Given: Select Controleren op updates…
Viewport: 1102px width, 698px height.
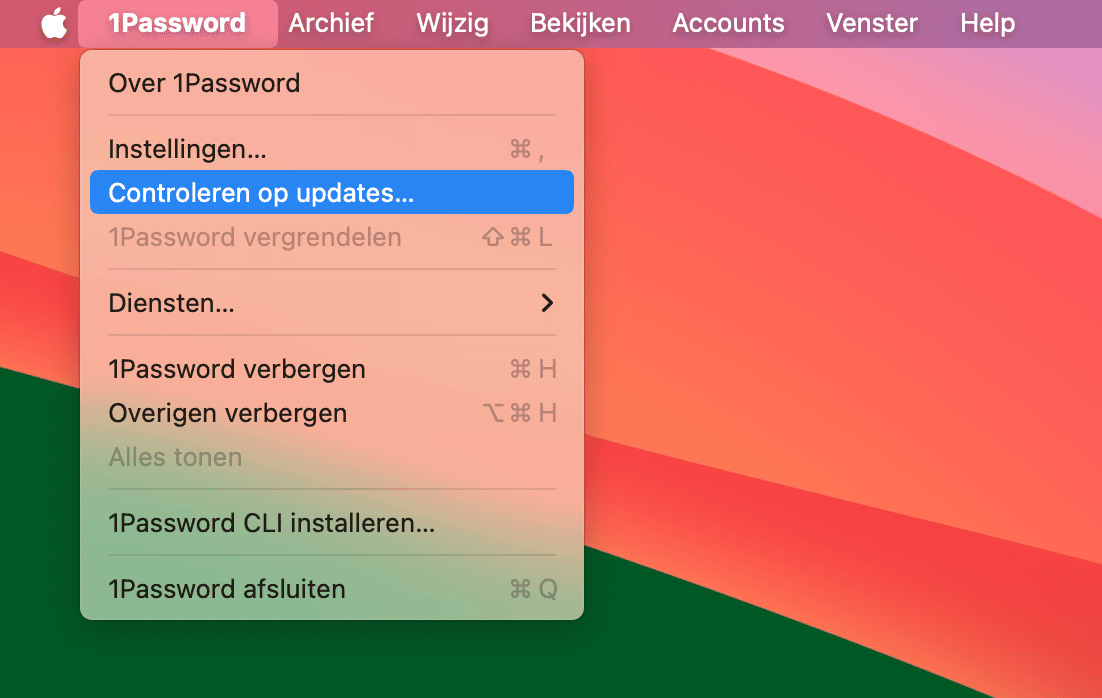Looking at the screenshot, I should coord(332,193).
